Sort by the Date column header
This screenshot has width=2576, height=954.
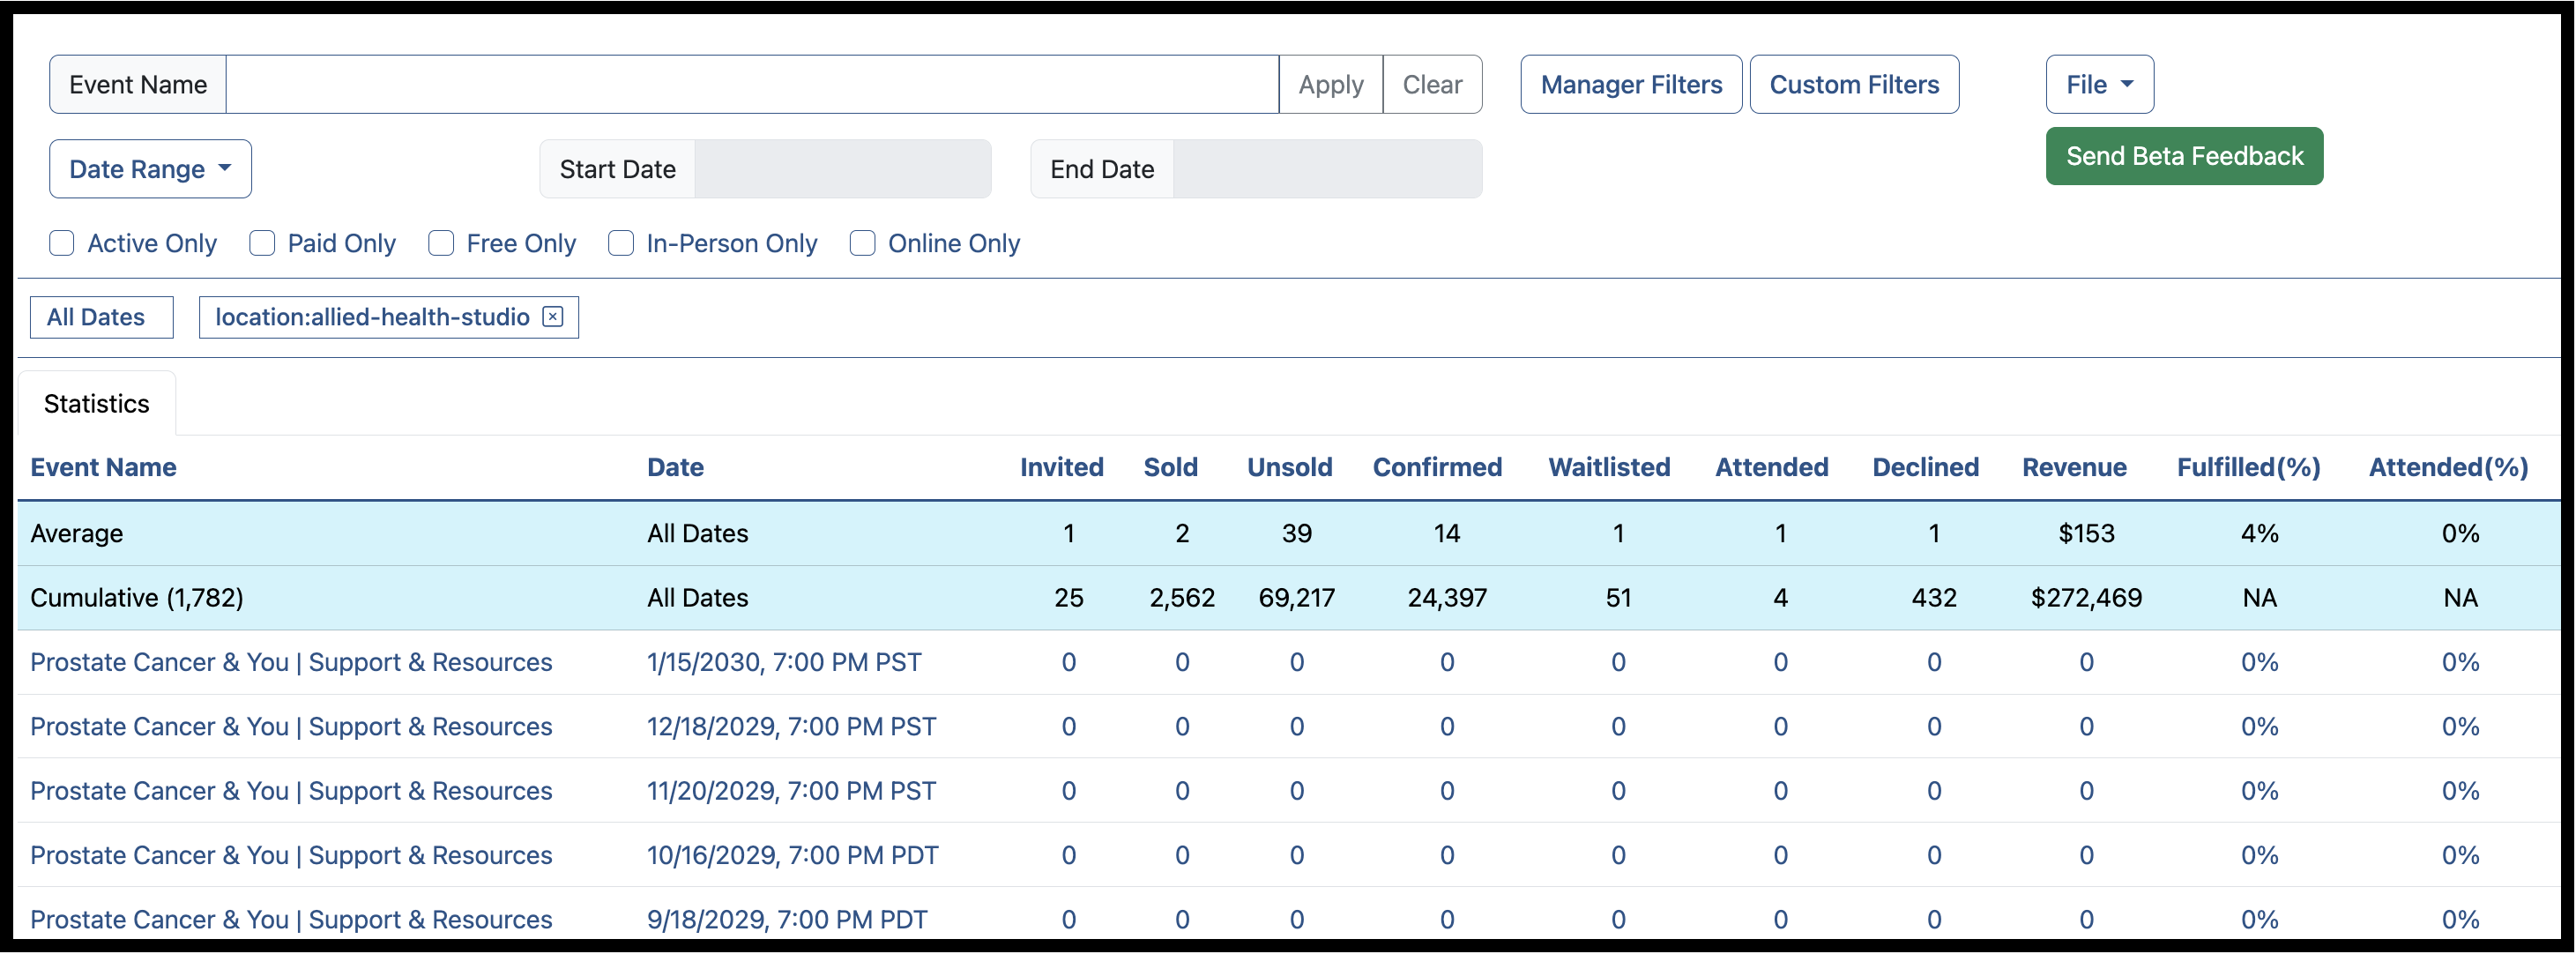coord(675,467)
